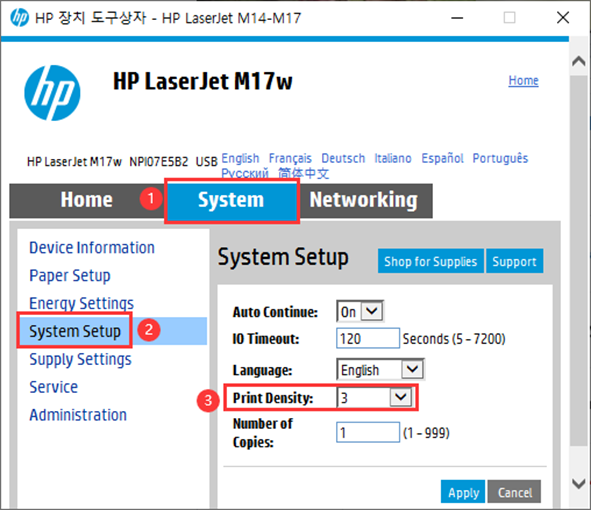The height and width of the screenshot is (510, 591).
Task: Follow the Home link at top right
Action: click(524, 80)
